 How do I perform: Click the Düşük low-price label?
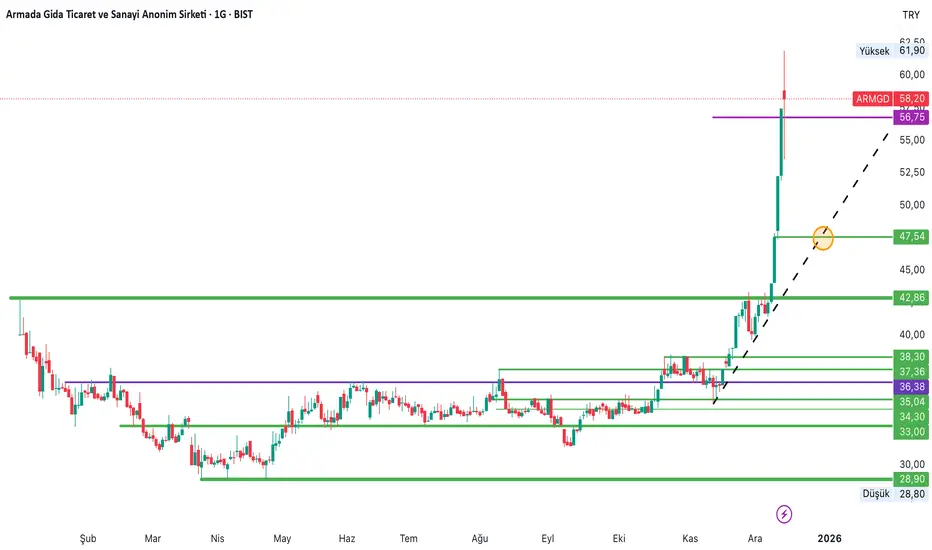coord(876,494)
